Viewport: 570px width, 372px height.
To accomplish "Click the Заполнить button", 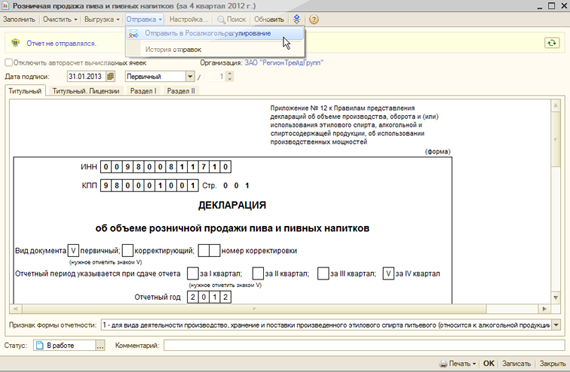I will (19, 19).
